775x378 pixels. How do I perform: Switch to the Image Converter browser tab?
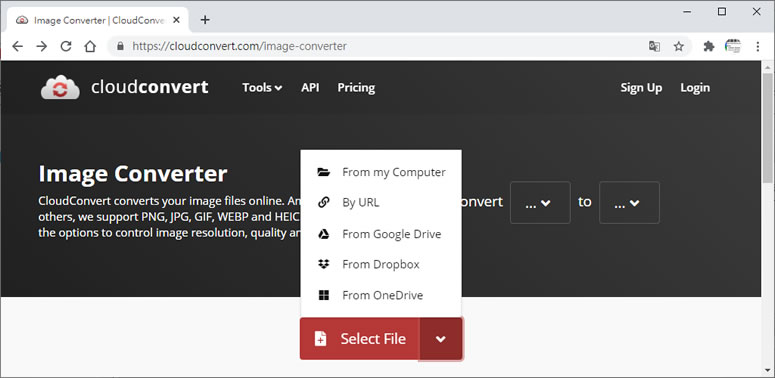click(98, 20)
